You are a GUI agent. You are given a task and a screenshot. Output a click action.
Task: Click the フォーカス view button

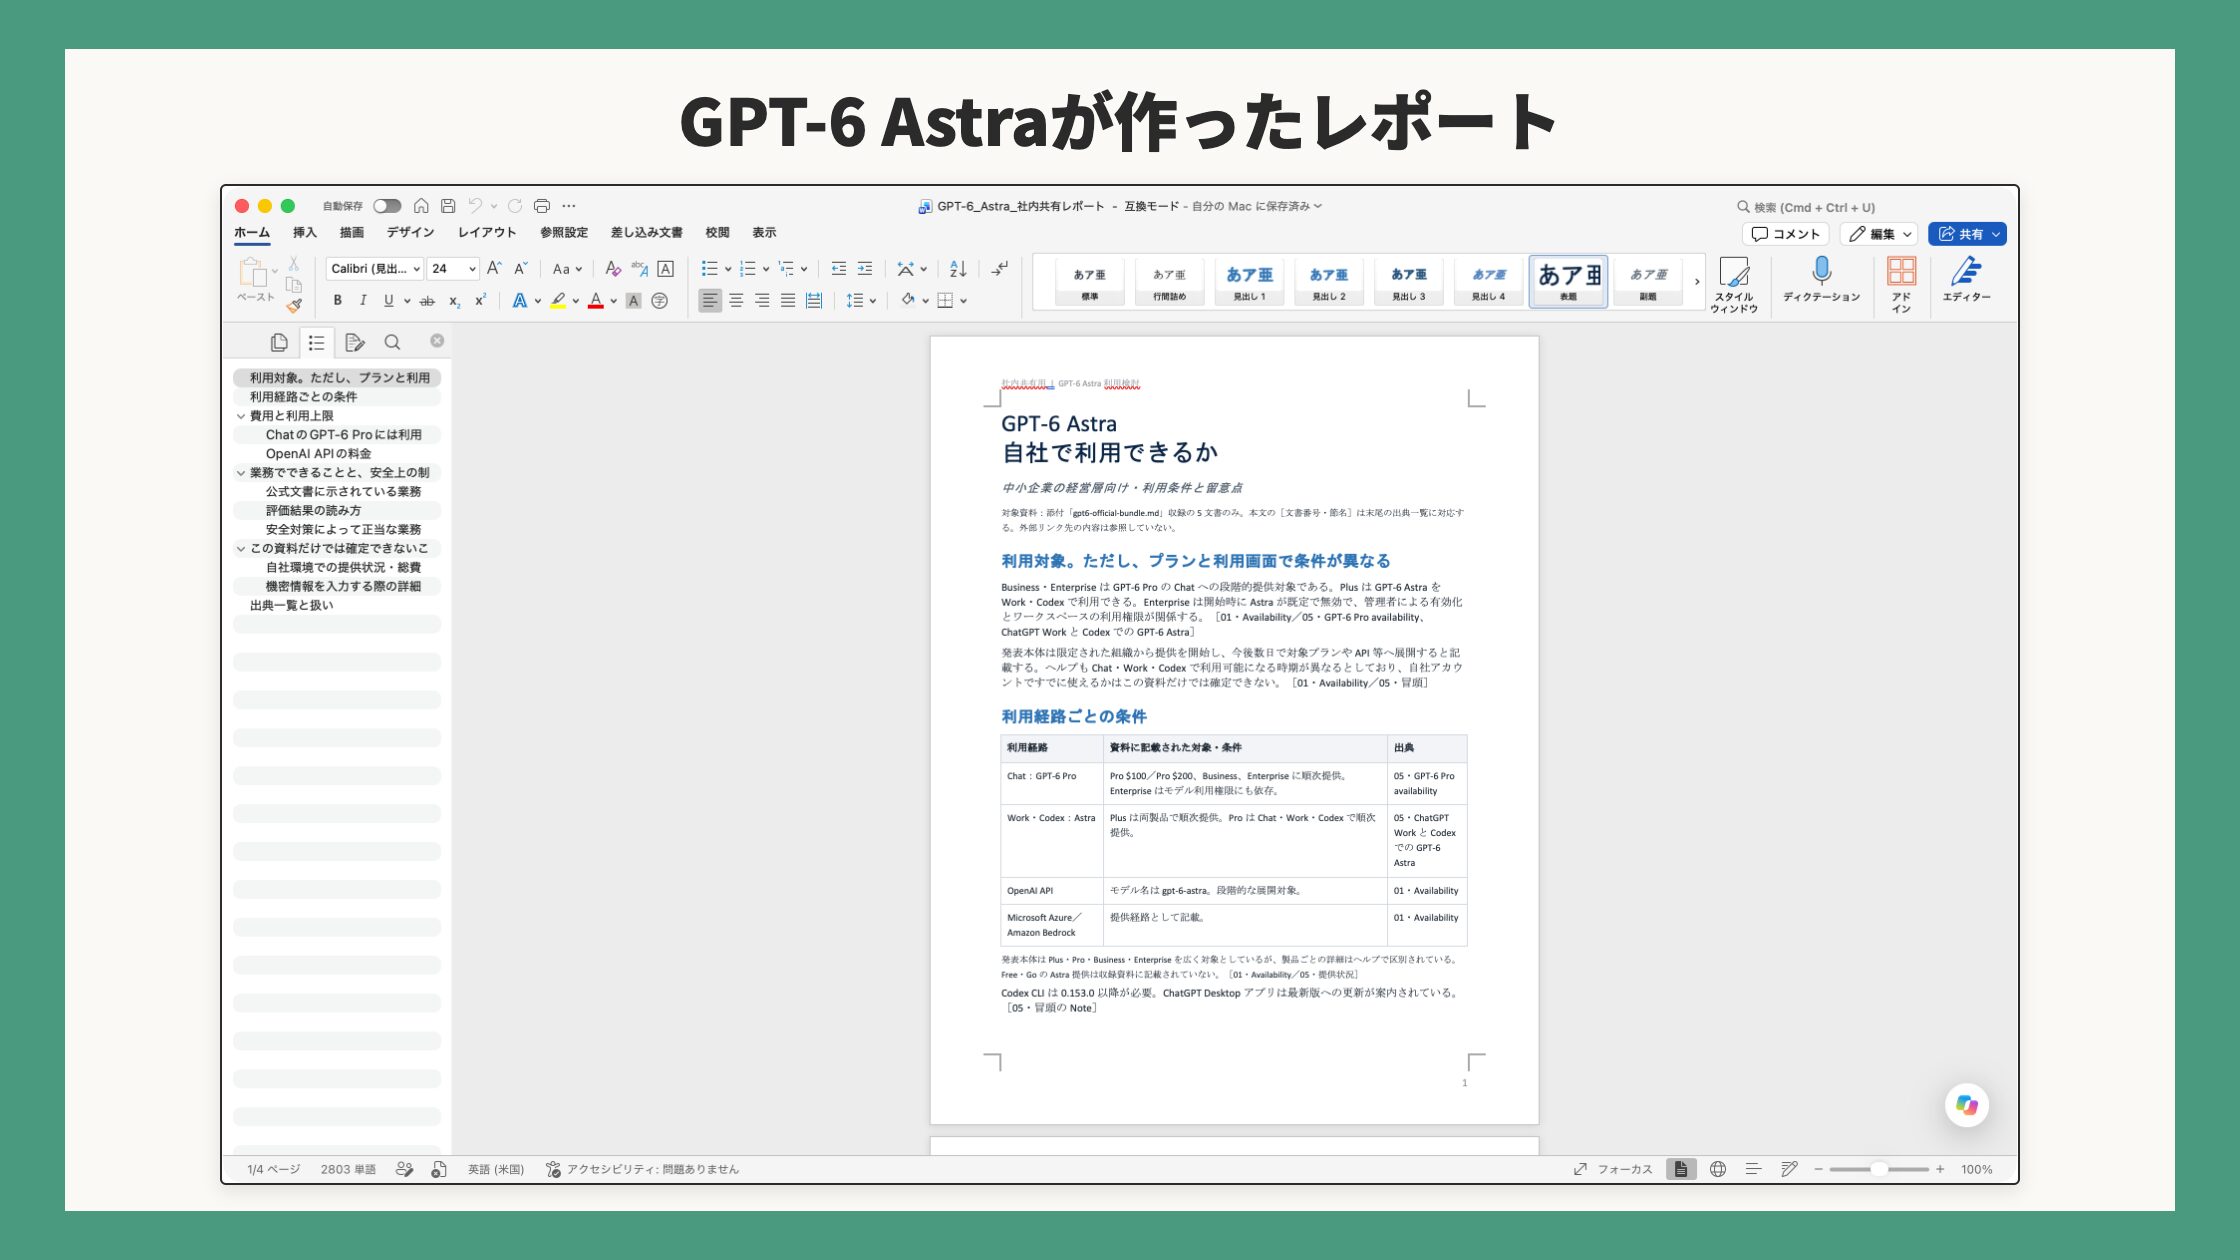1613,1169
